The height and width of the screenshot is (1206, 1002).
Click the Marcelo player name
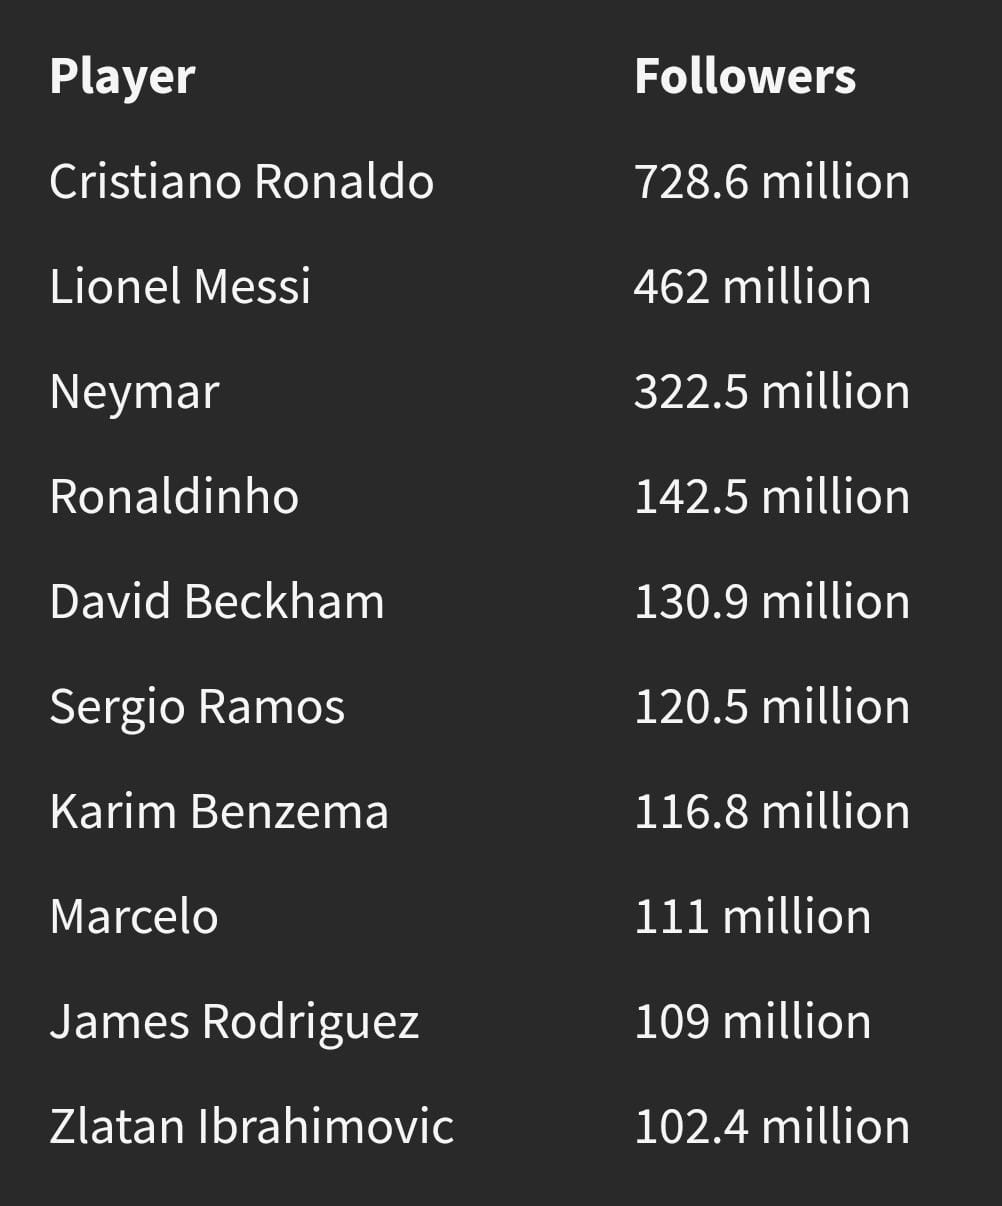134,917
